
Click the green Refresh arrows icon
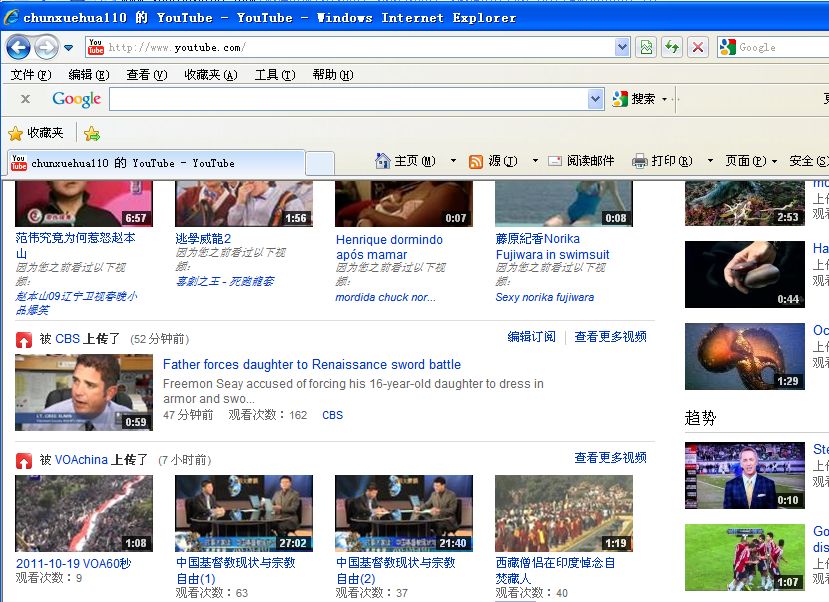[x=672, y=48]
